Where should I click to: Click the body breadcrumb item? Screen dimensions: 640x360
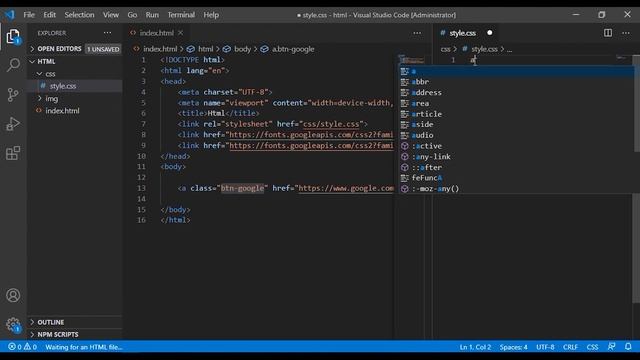pos(242,49)
